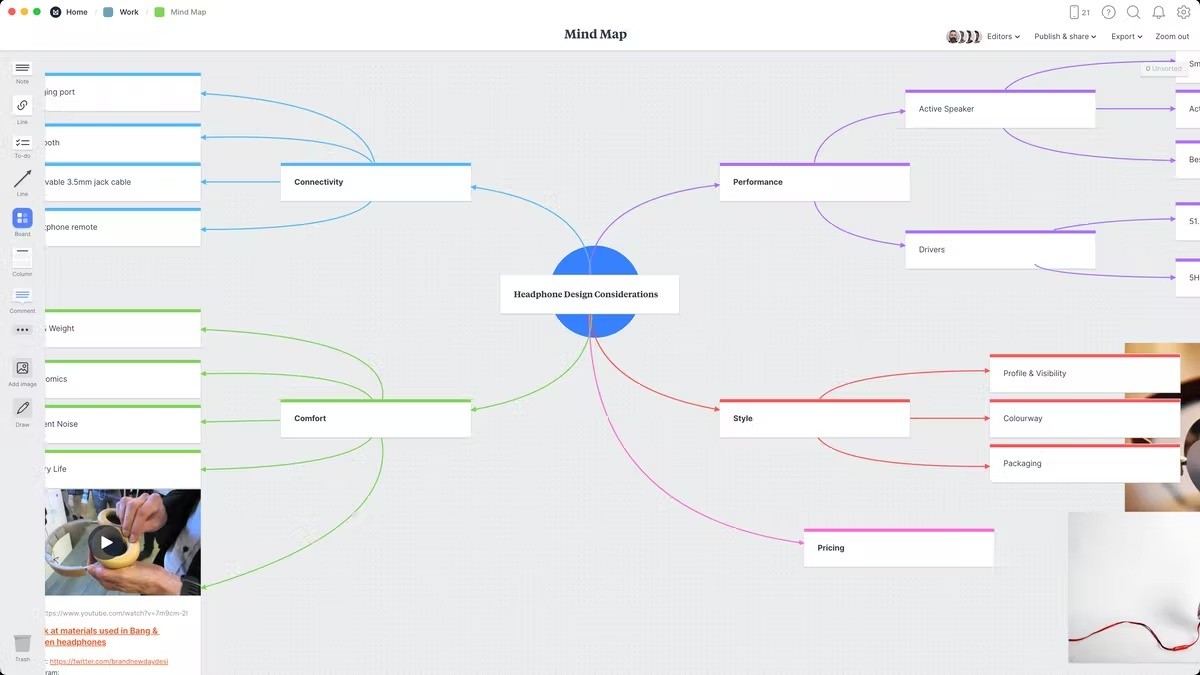Go to Home in breadcrumb

pos(77,12)
